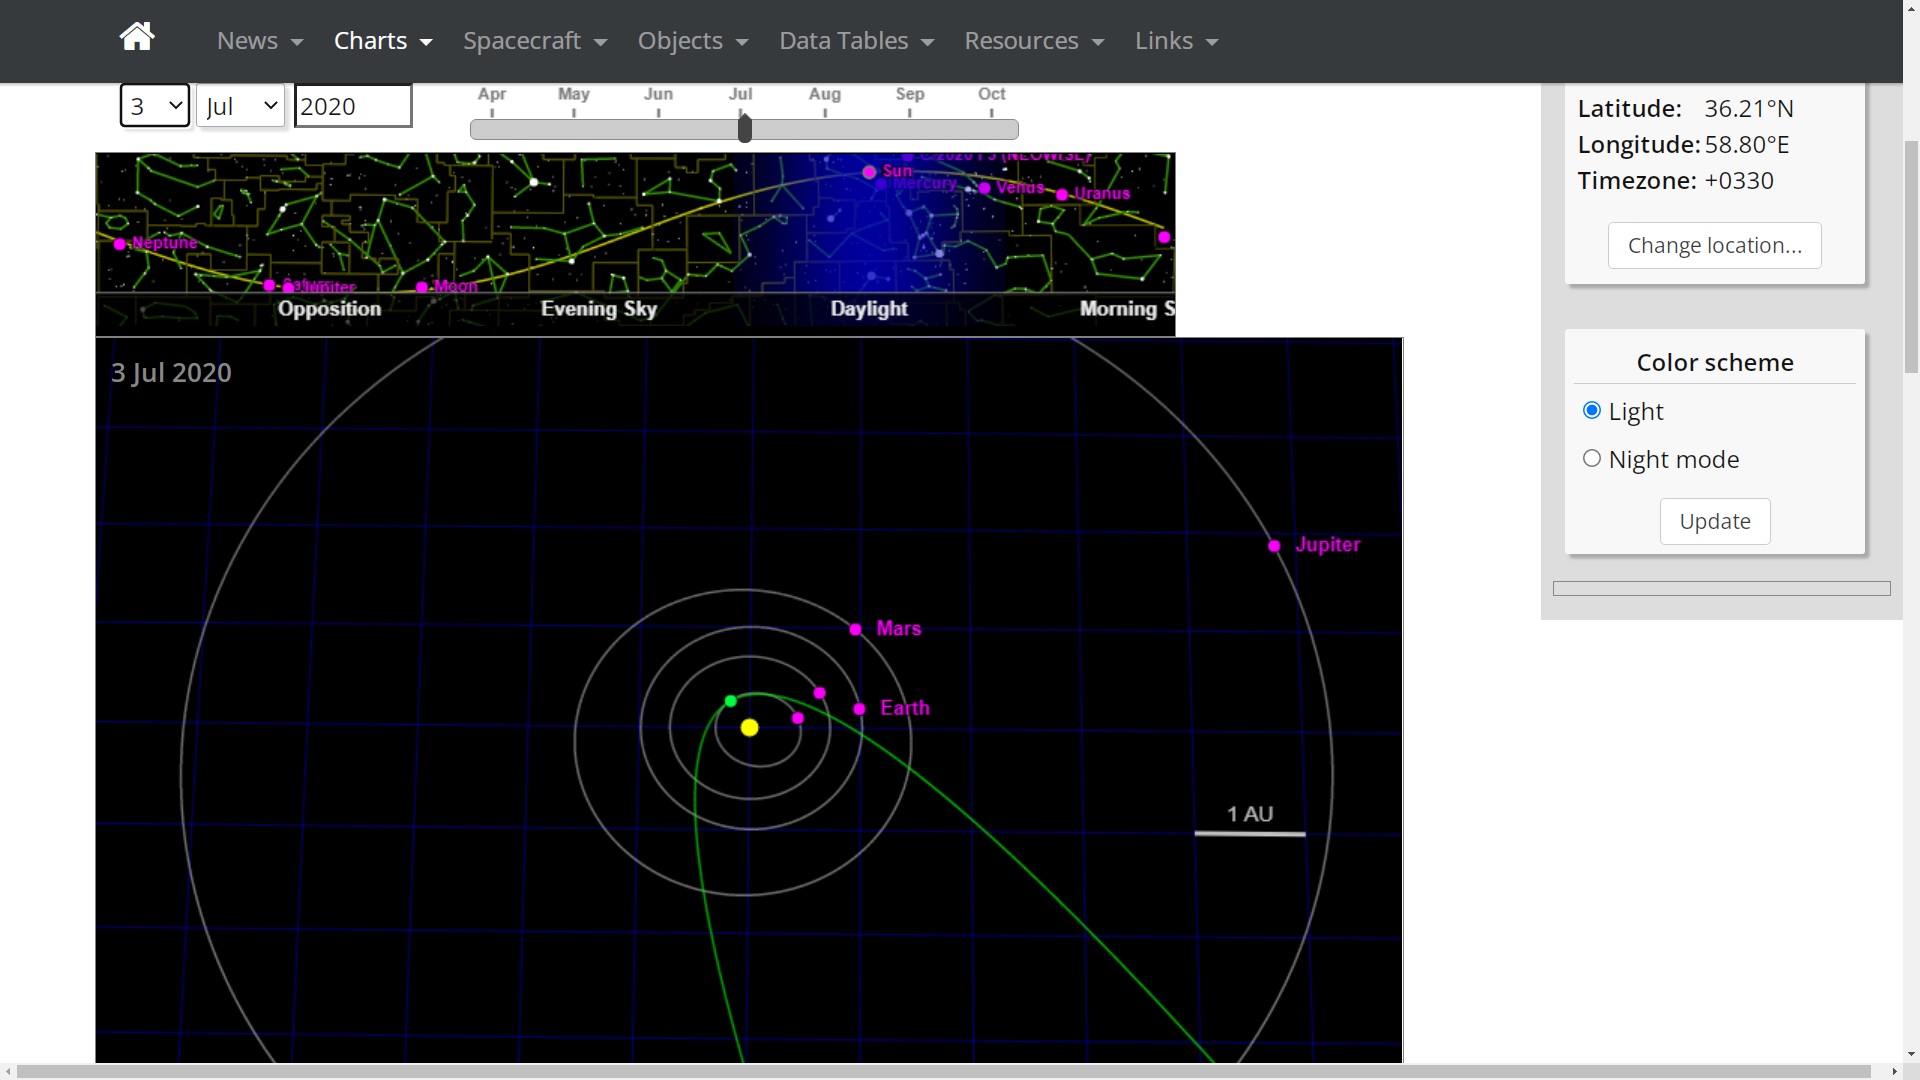
Task: Click the year input field
Action: tap(352, 106)
